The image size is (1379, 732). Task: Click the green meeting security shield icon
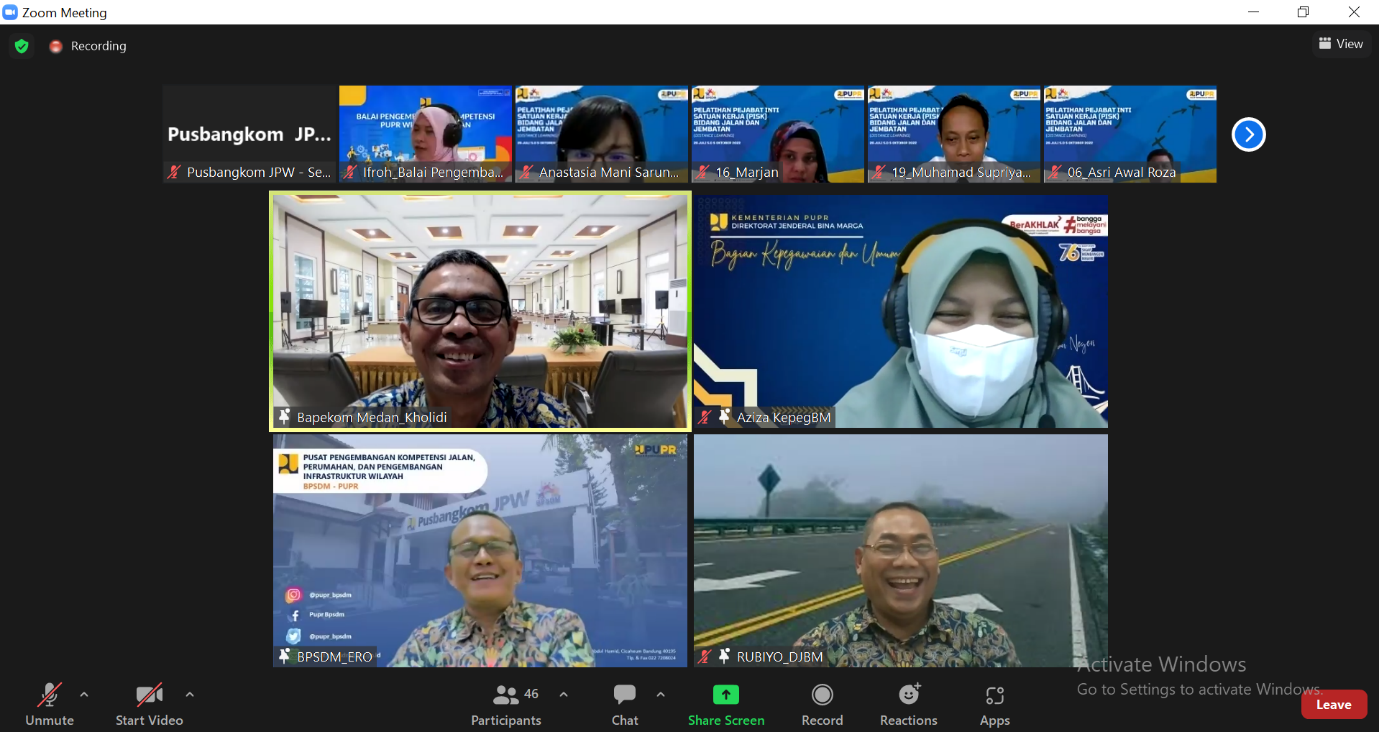click(20, 45)
